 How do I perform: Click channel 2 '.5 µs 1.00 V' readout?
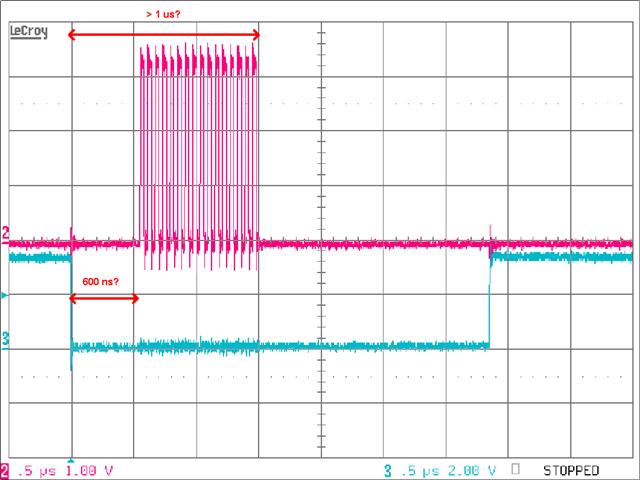point(66,471)
